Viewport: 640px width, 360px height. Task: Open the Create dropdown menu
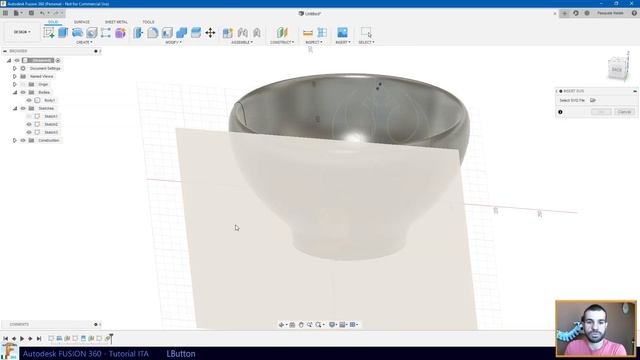84,42
